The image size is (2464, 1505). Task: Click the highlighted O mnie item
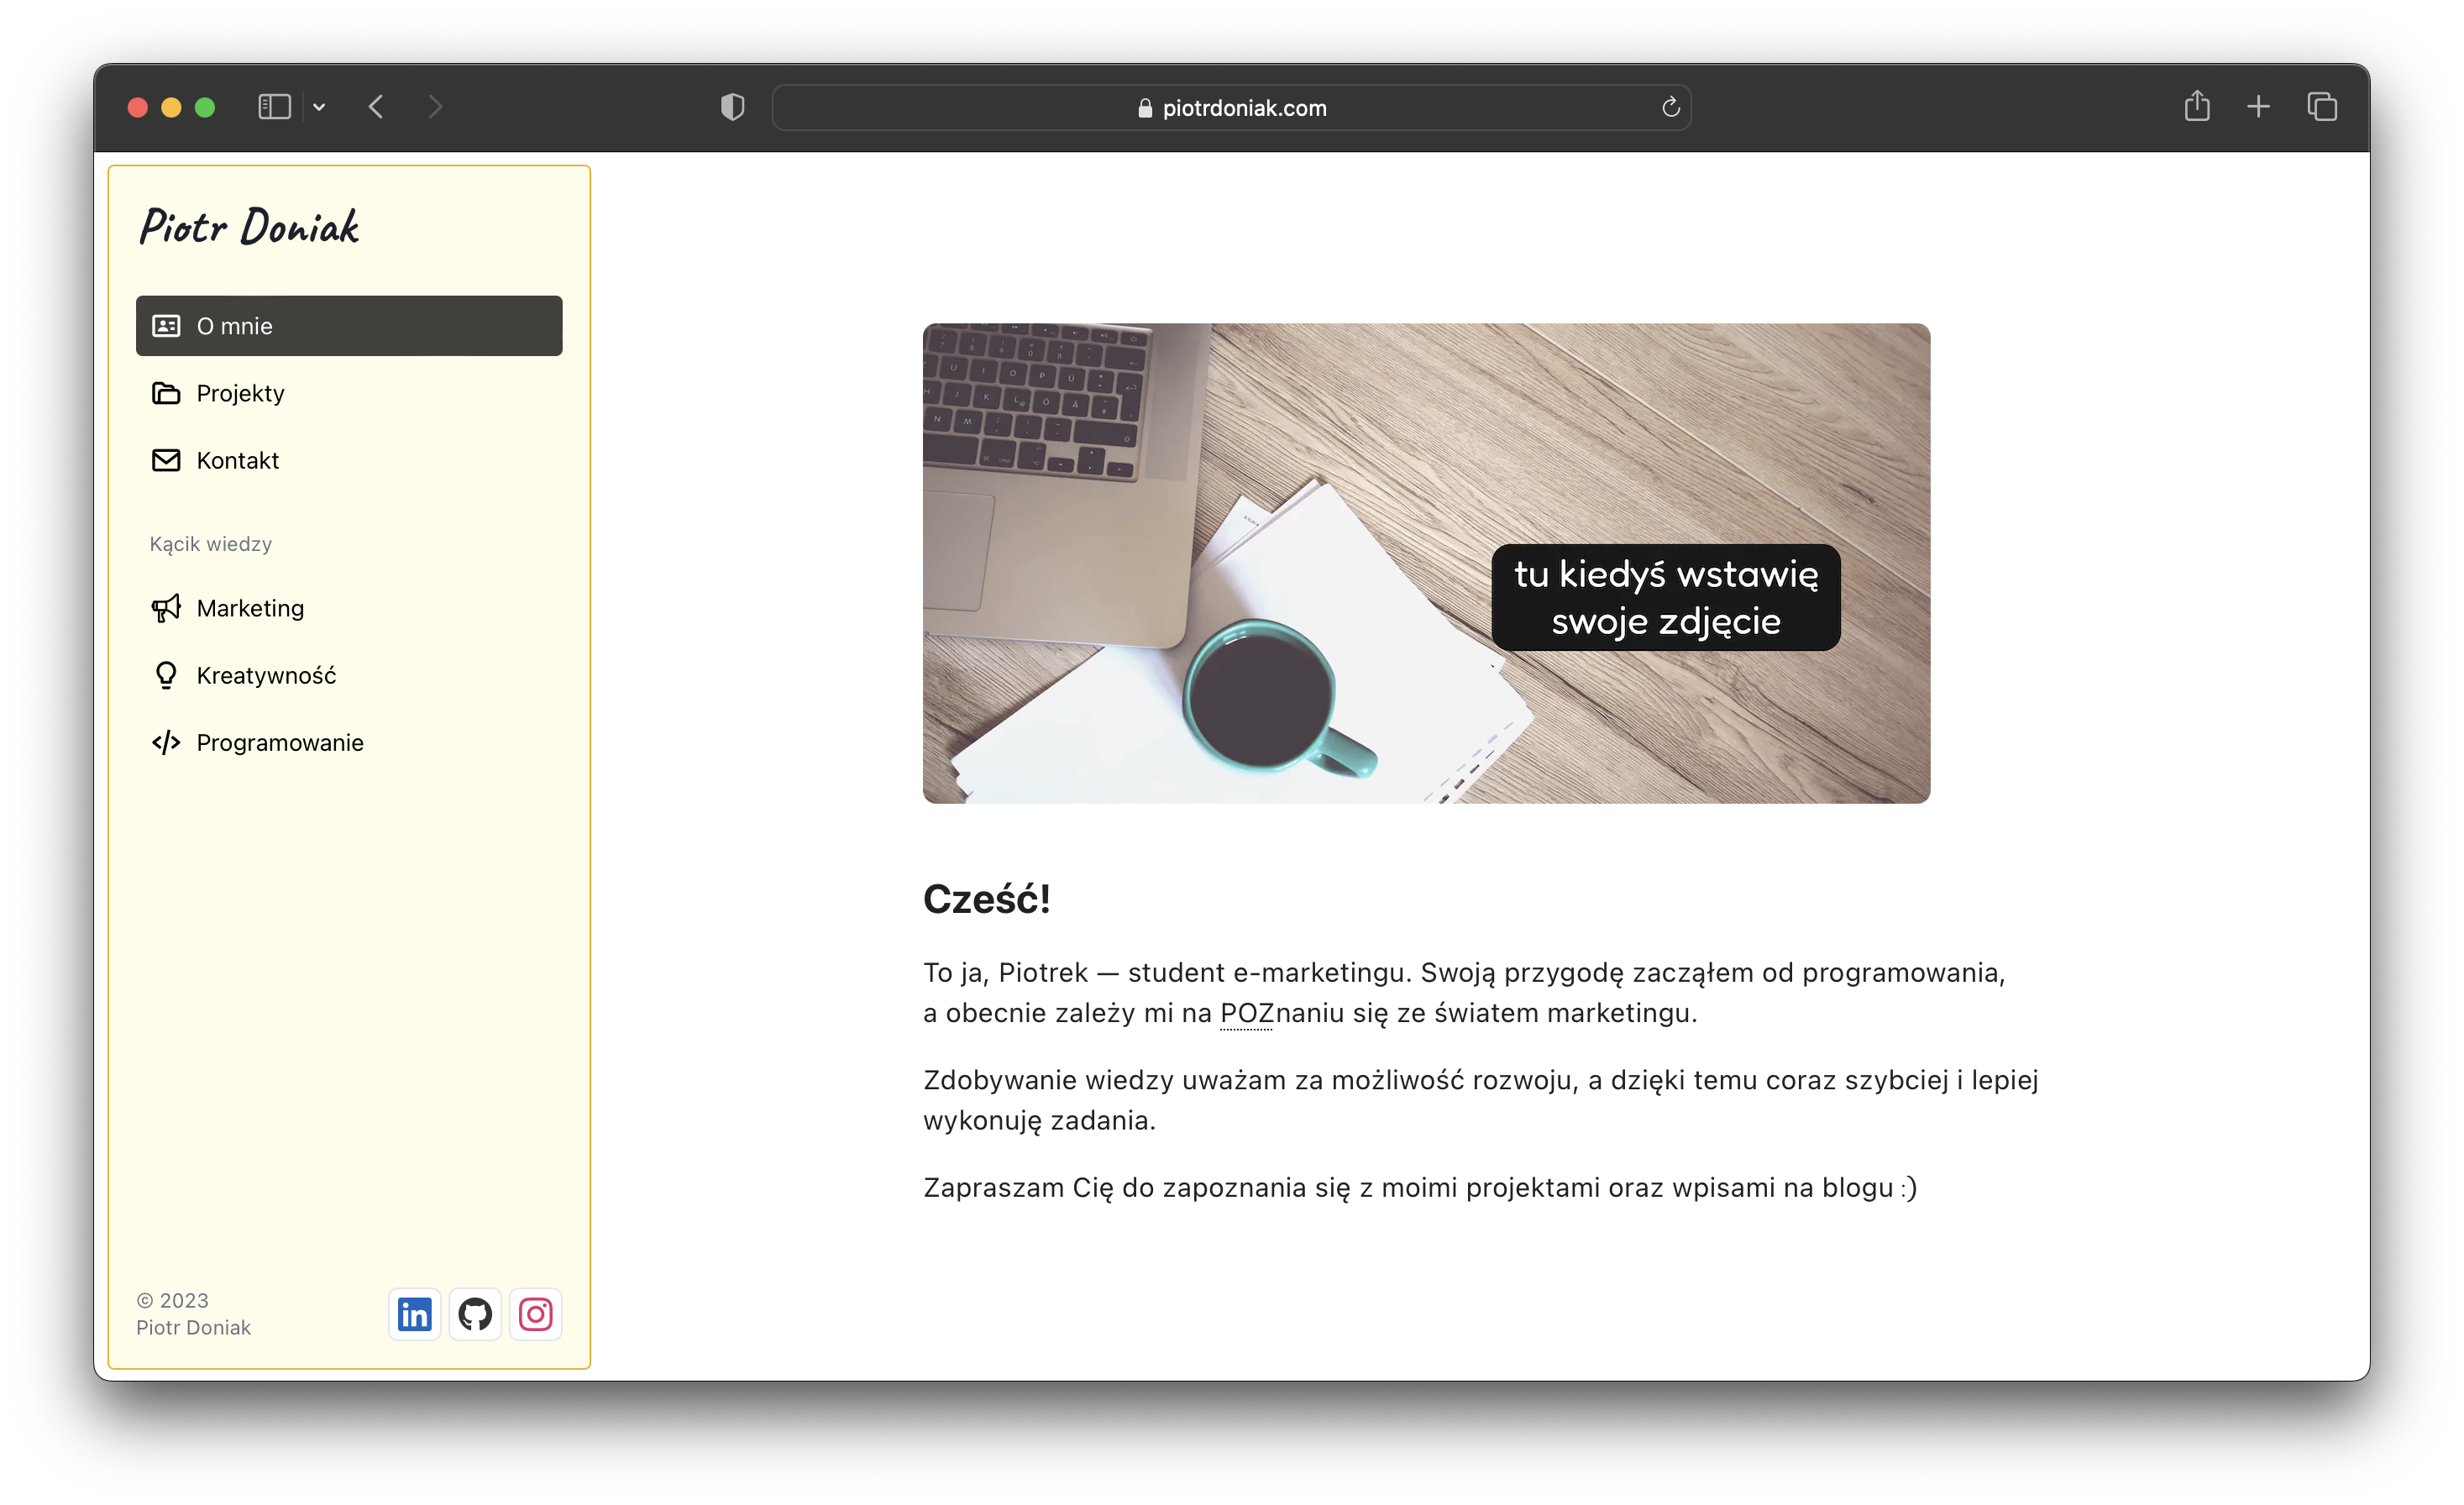coord(348,325)
